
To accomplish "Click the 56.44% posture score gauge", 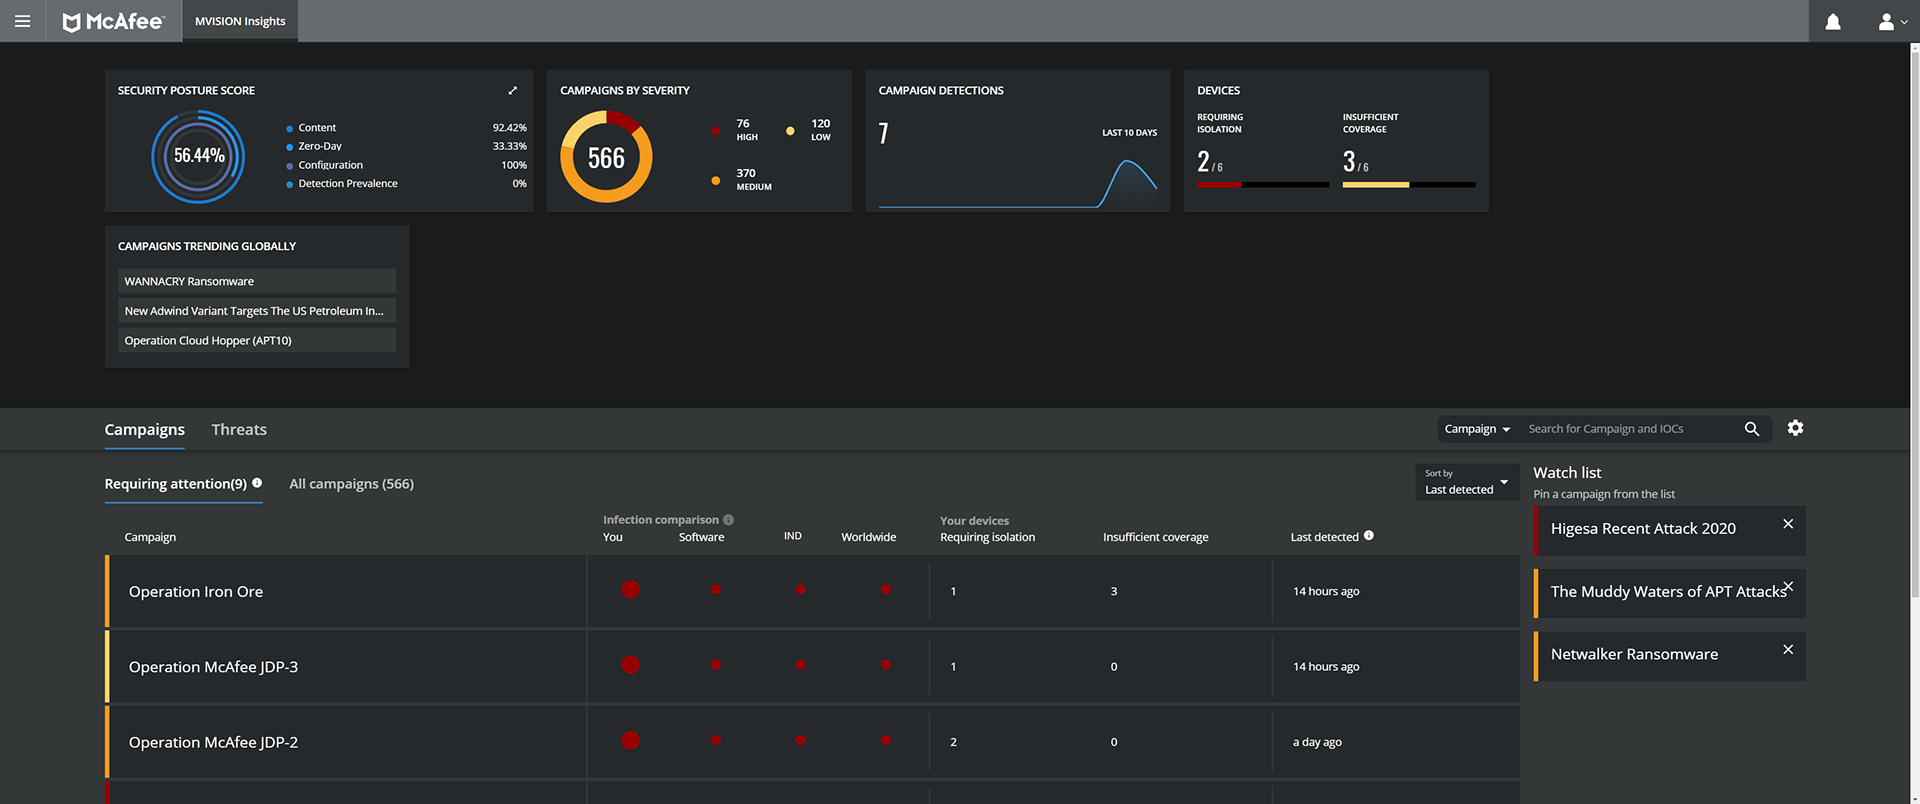I will (198, 156).
